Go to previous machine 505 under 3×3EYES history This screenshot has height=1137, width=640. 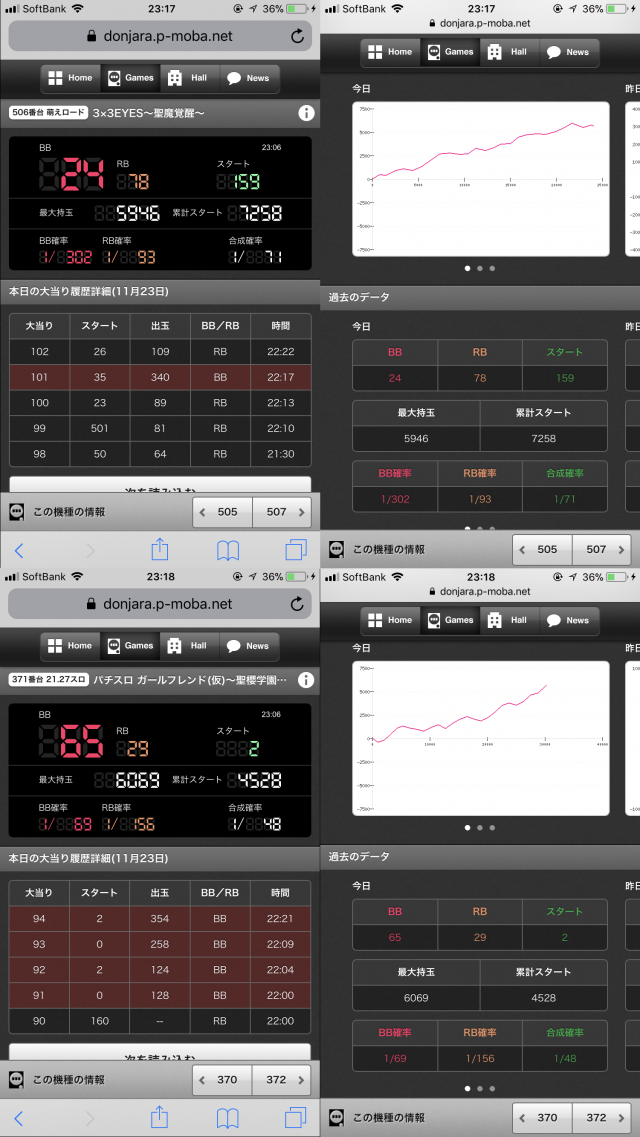(x=222, y=512)
